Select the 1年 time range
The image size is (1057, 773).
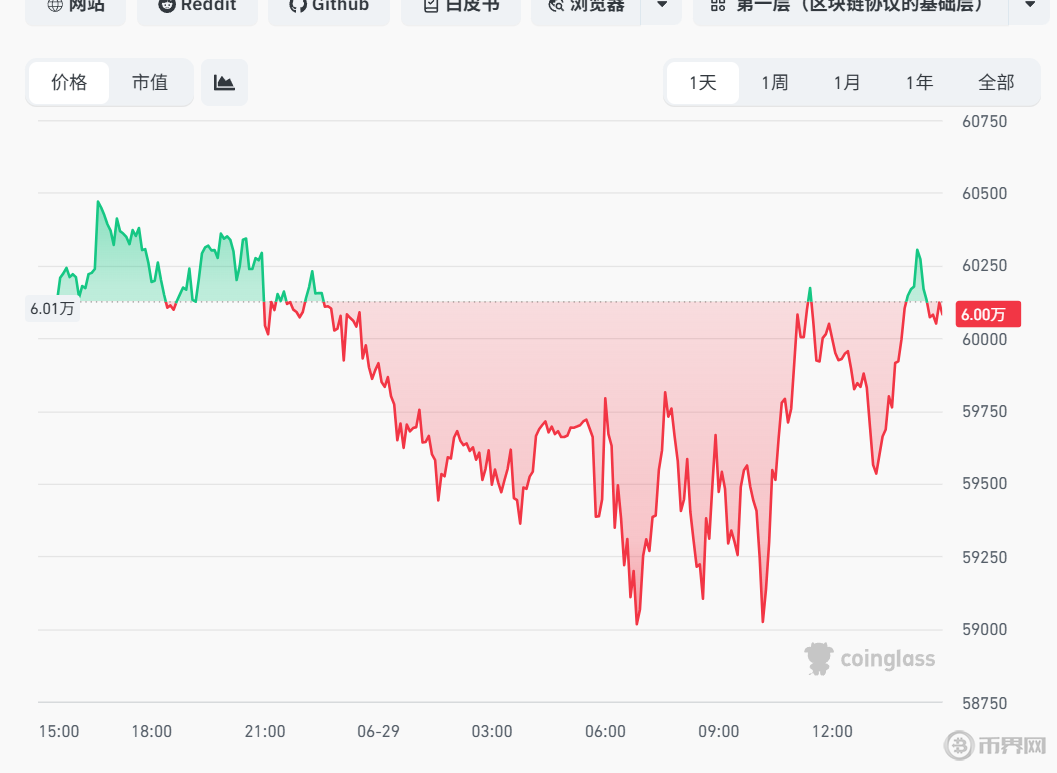point(919,83)
